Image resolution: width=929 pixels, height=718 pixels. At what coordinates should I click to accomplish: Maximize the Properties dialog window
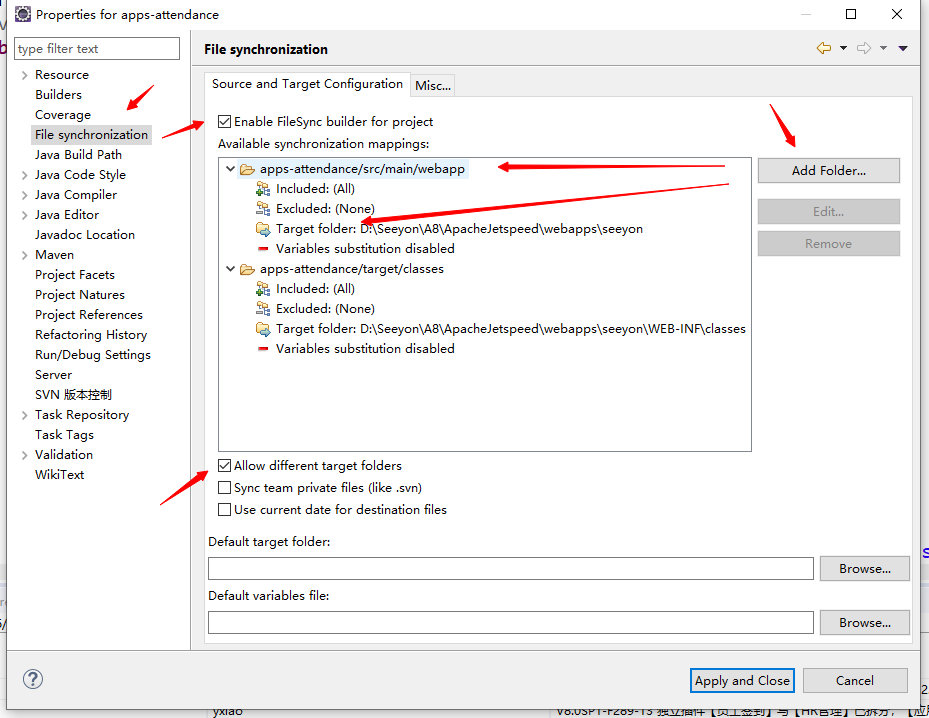coord(851,14)
